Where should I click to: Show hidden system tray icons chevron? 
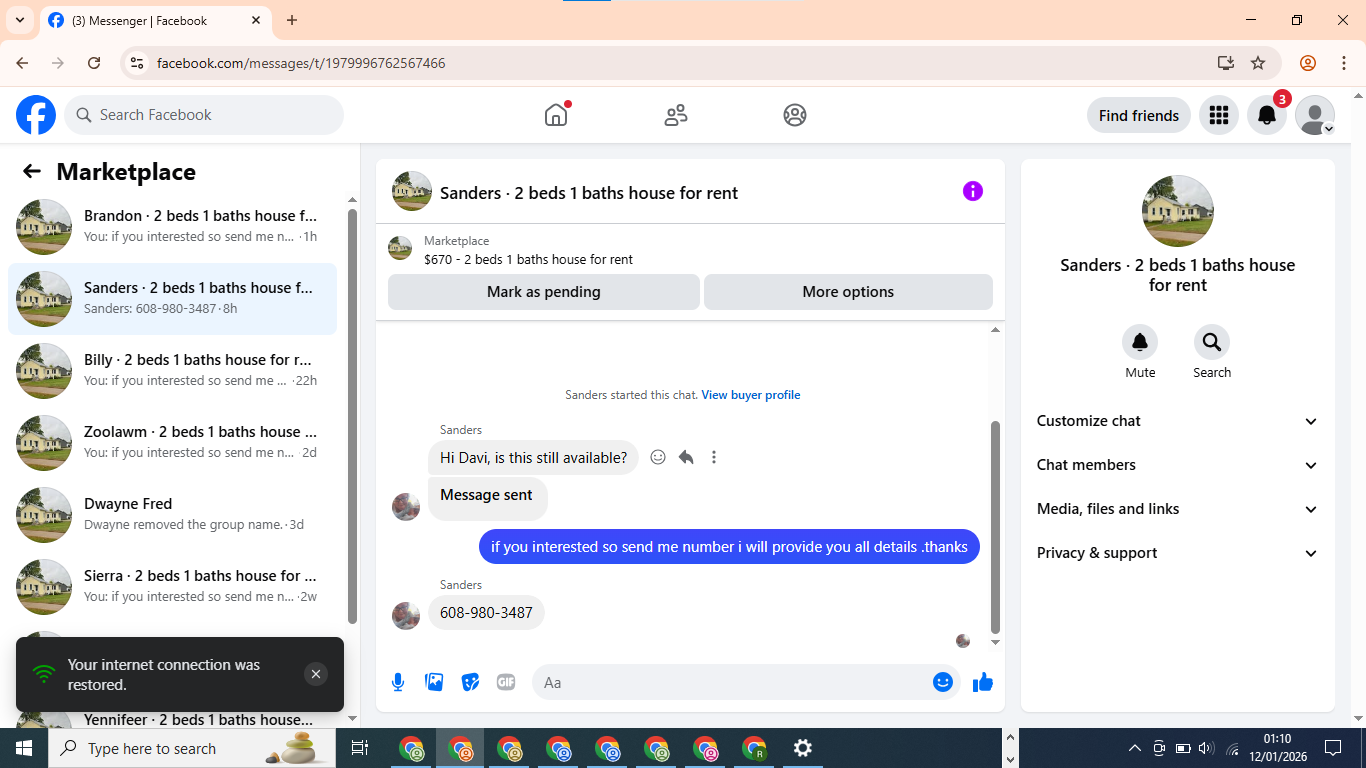[x=1135, y=748]
